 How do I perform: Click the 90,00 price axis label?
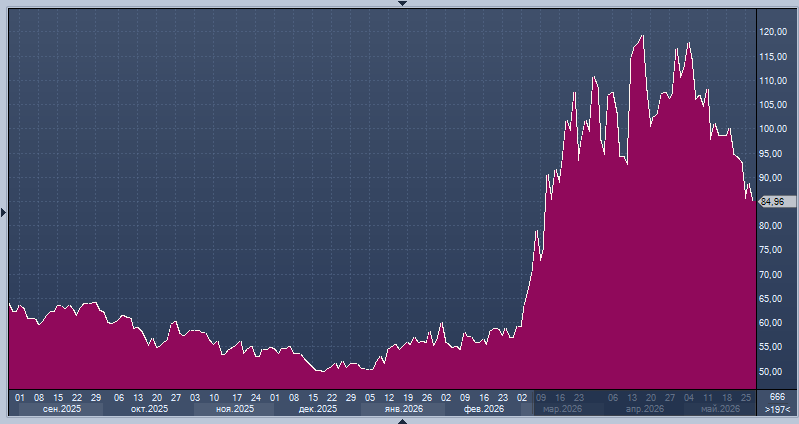point(773,177)
